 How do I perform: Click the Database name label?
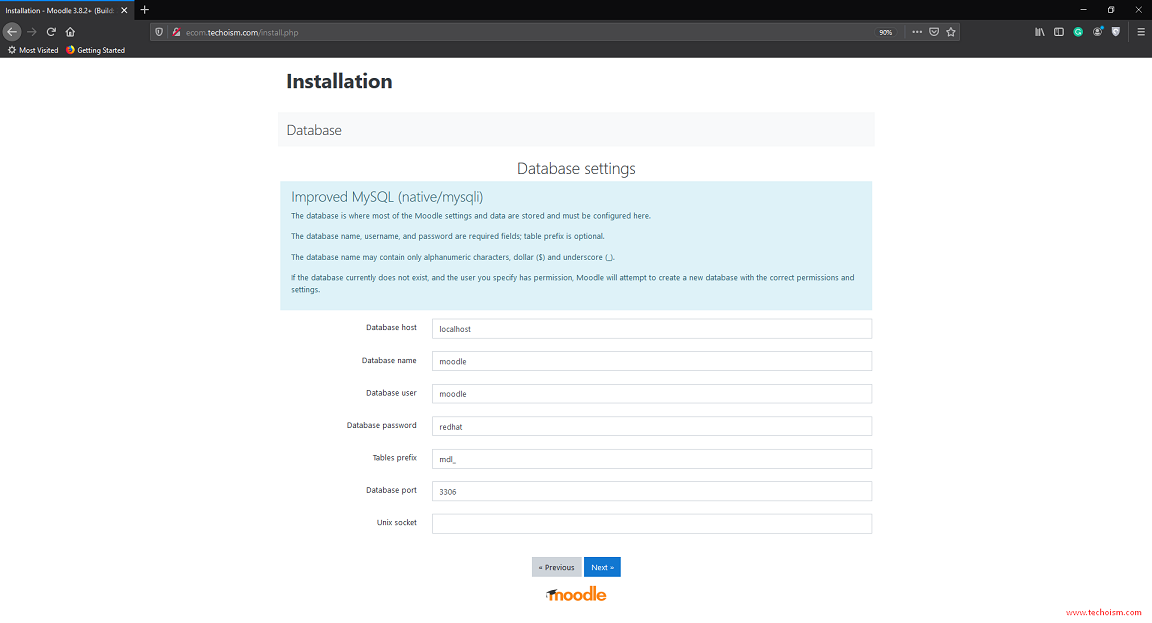tap(389, 361)
